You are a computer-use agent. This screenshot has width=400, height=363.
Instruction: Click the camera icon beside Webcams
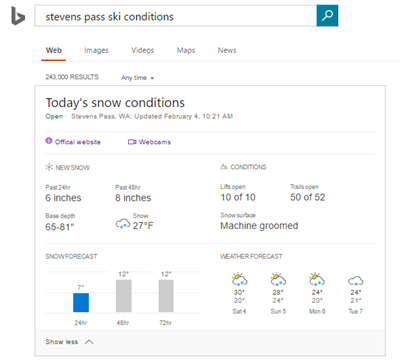pos(132,142)
